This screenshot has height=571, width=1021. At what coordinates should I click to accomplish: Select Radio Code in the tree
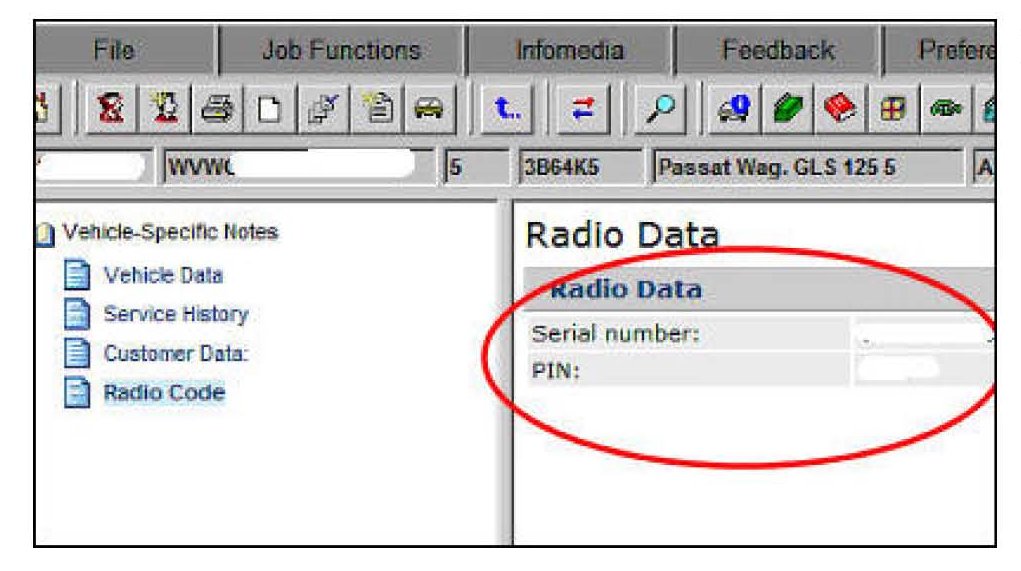click(164, 392)
